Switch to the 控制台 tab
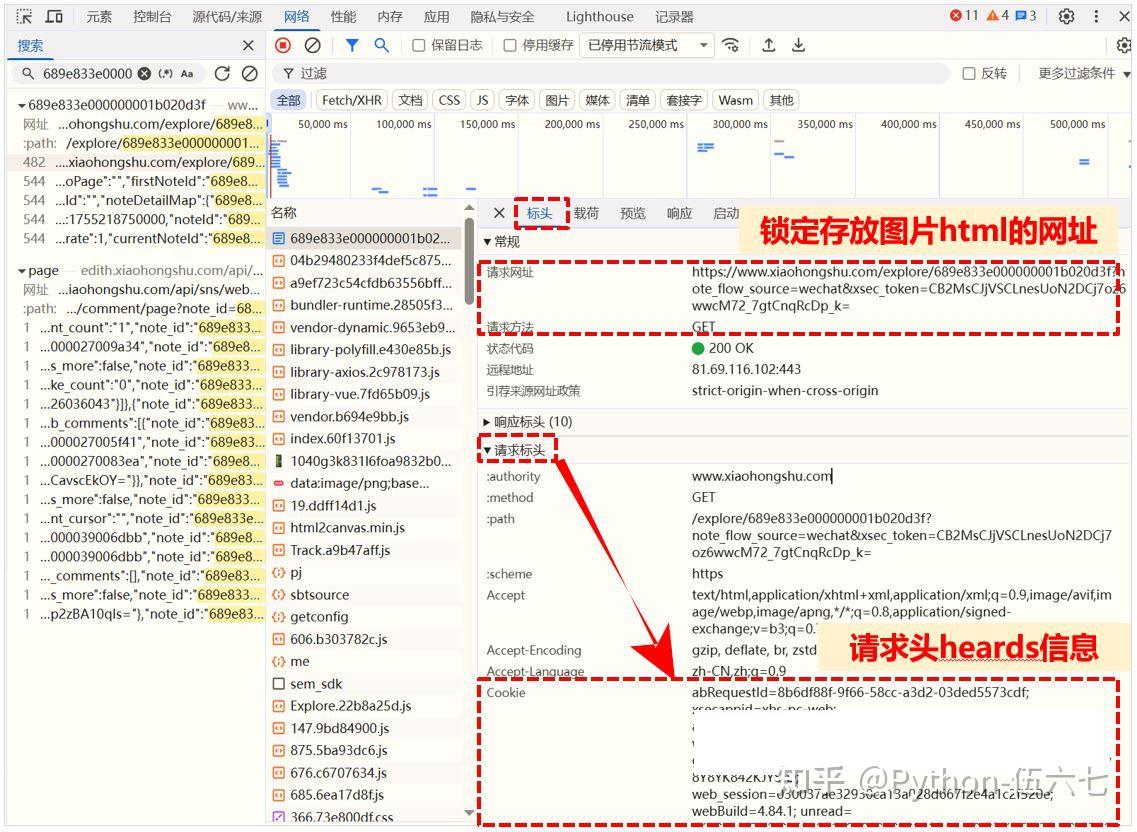Viewport: 1137px width, 832px height. (x=152, y=17)
